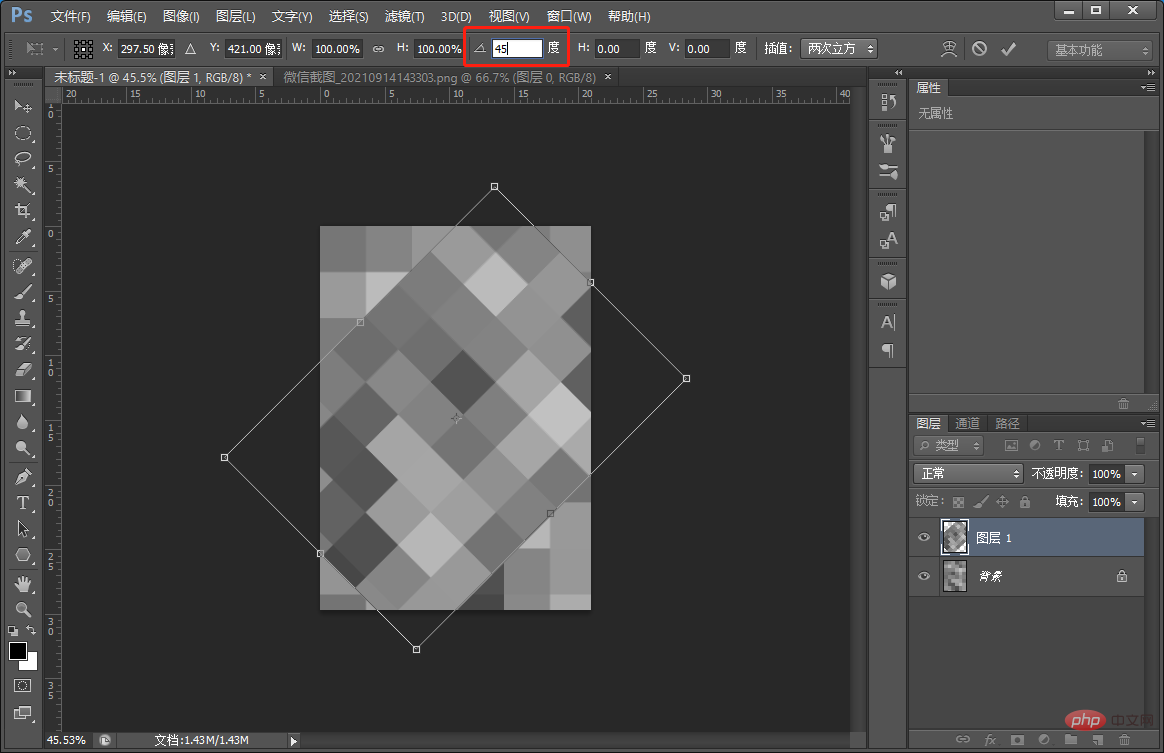The width and height of the screenshot is (1164, 753).
Task: Switch between free transform and warp modes
Action: [x=949, y=49]
